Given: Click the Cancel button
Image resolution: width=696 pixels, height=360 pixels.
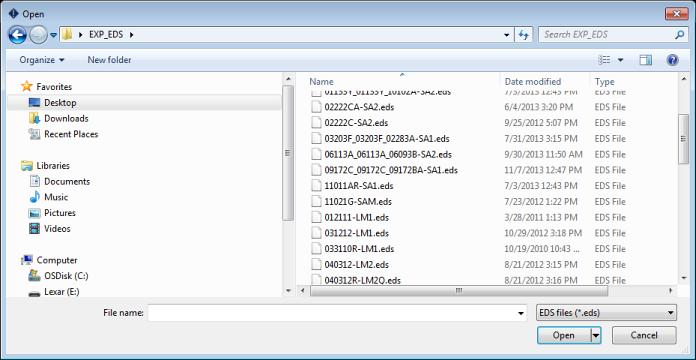Looking at the screenshot, I should point(644,335).
